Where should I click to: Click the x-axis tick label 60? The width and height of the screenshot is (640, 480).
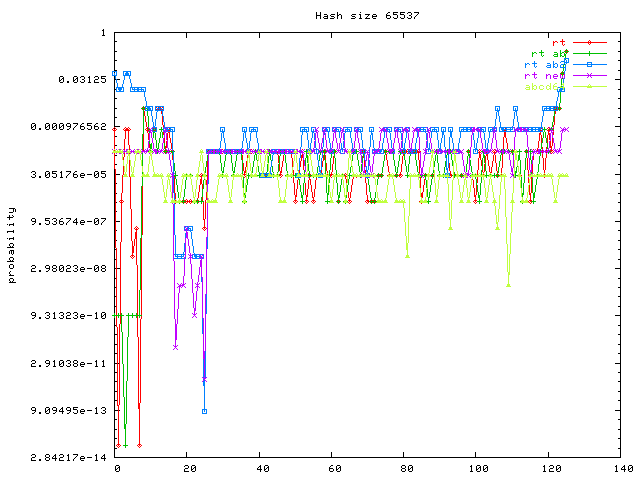point(333,469)
